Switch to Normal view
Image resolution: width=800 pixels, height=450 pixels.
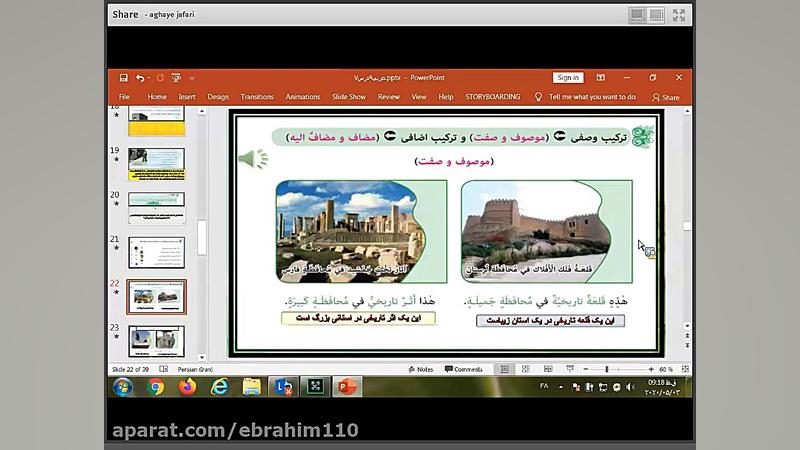pyautogui.click(x=504, y=369)
